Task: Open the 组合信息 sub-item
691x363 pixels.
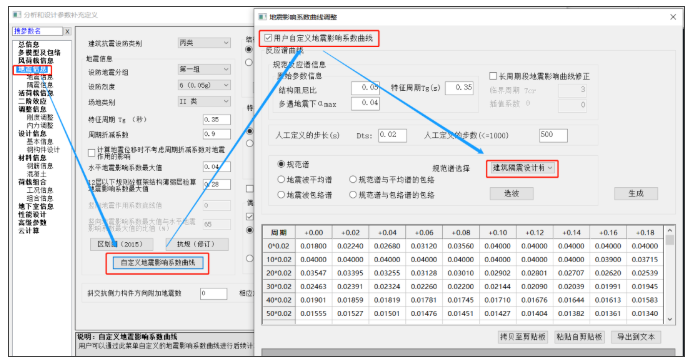Action: point(40,198)
